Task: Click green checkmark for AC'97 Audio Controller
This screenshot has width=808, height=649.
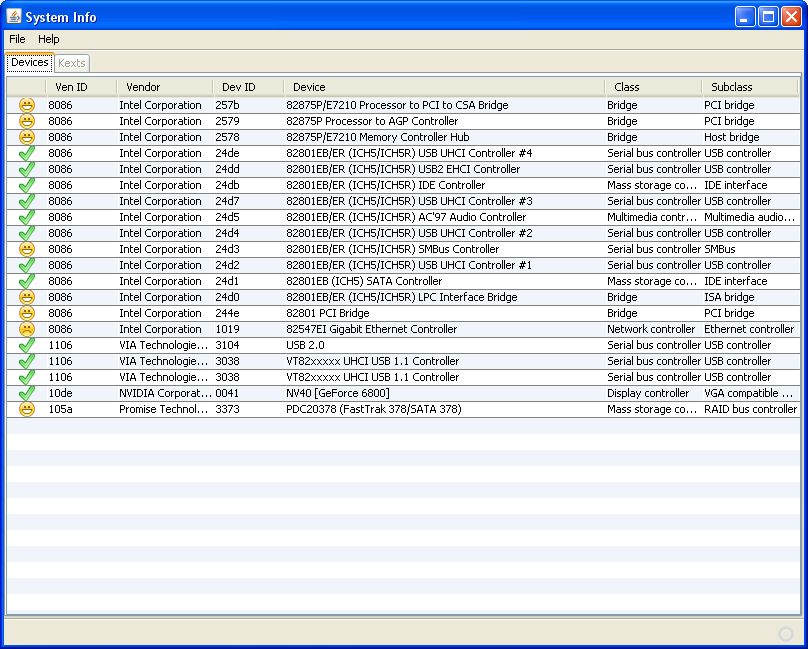Action: point(27,217)
